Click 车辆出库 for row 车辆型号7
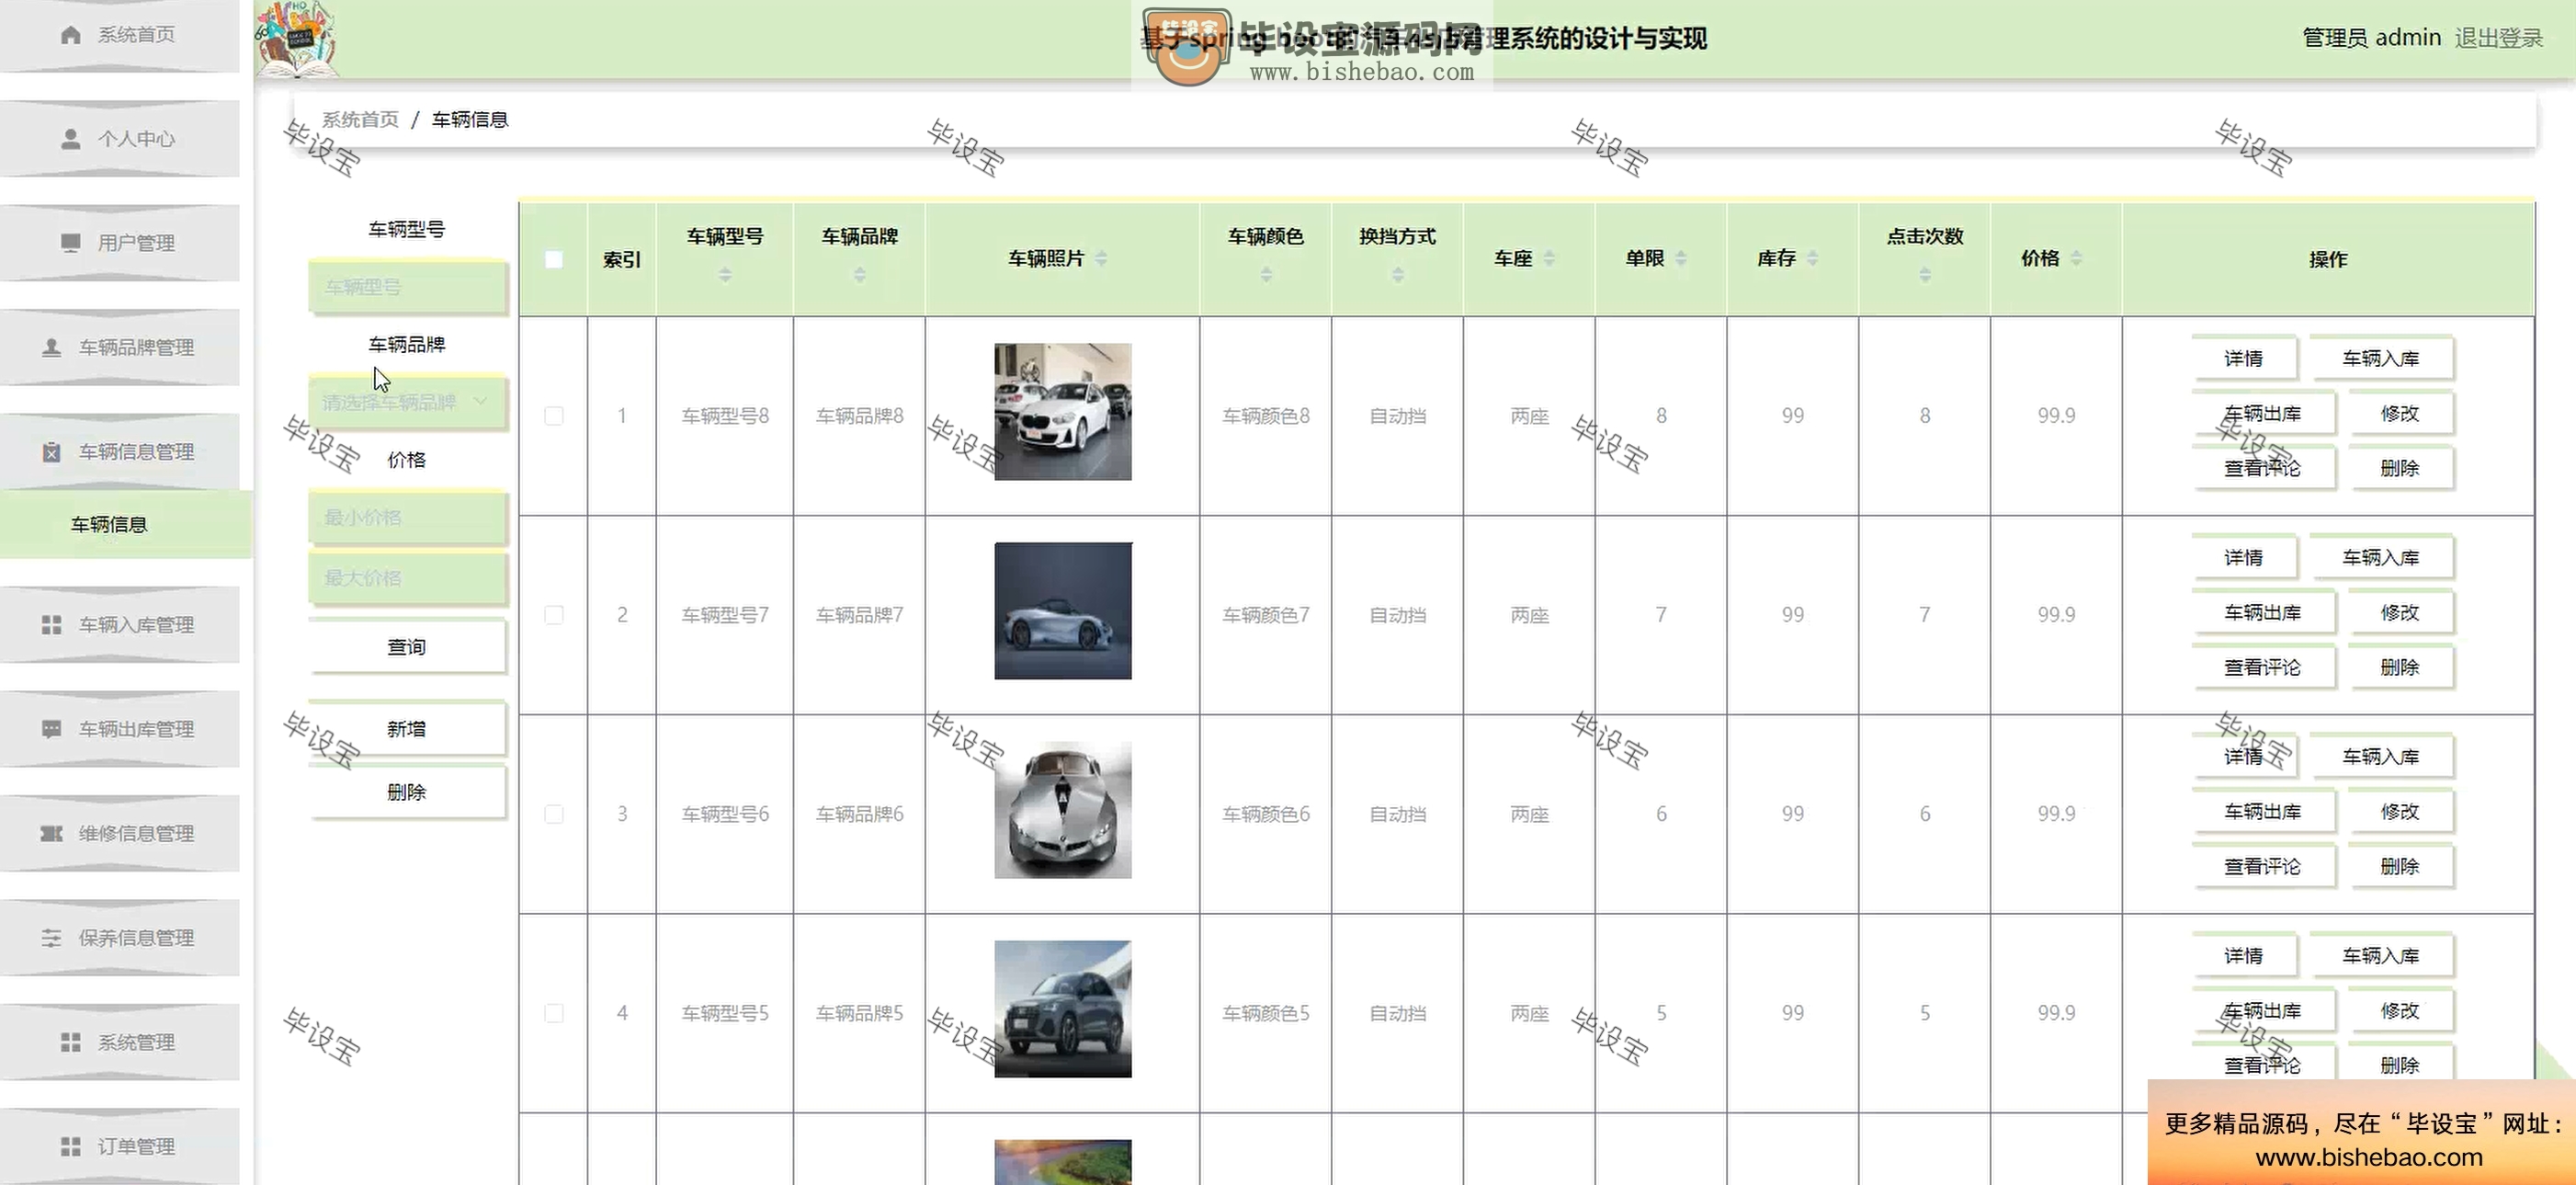The image size is (2576, 1185). click(2263, 612)
